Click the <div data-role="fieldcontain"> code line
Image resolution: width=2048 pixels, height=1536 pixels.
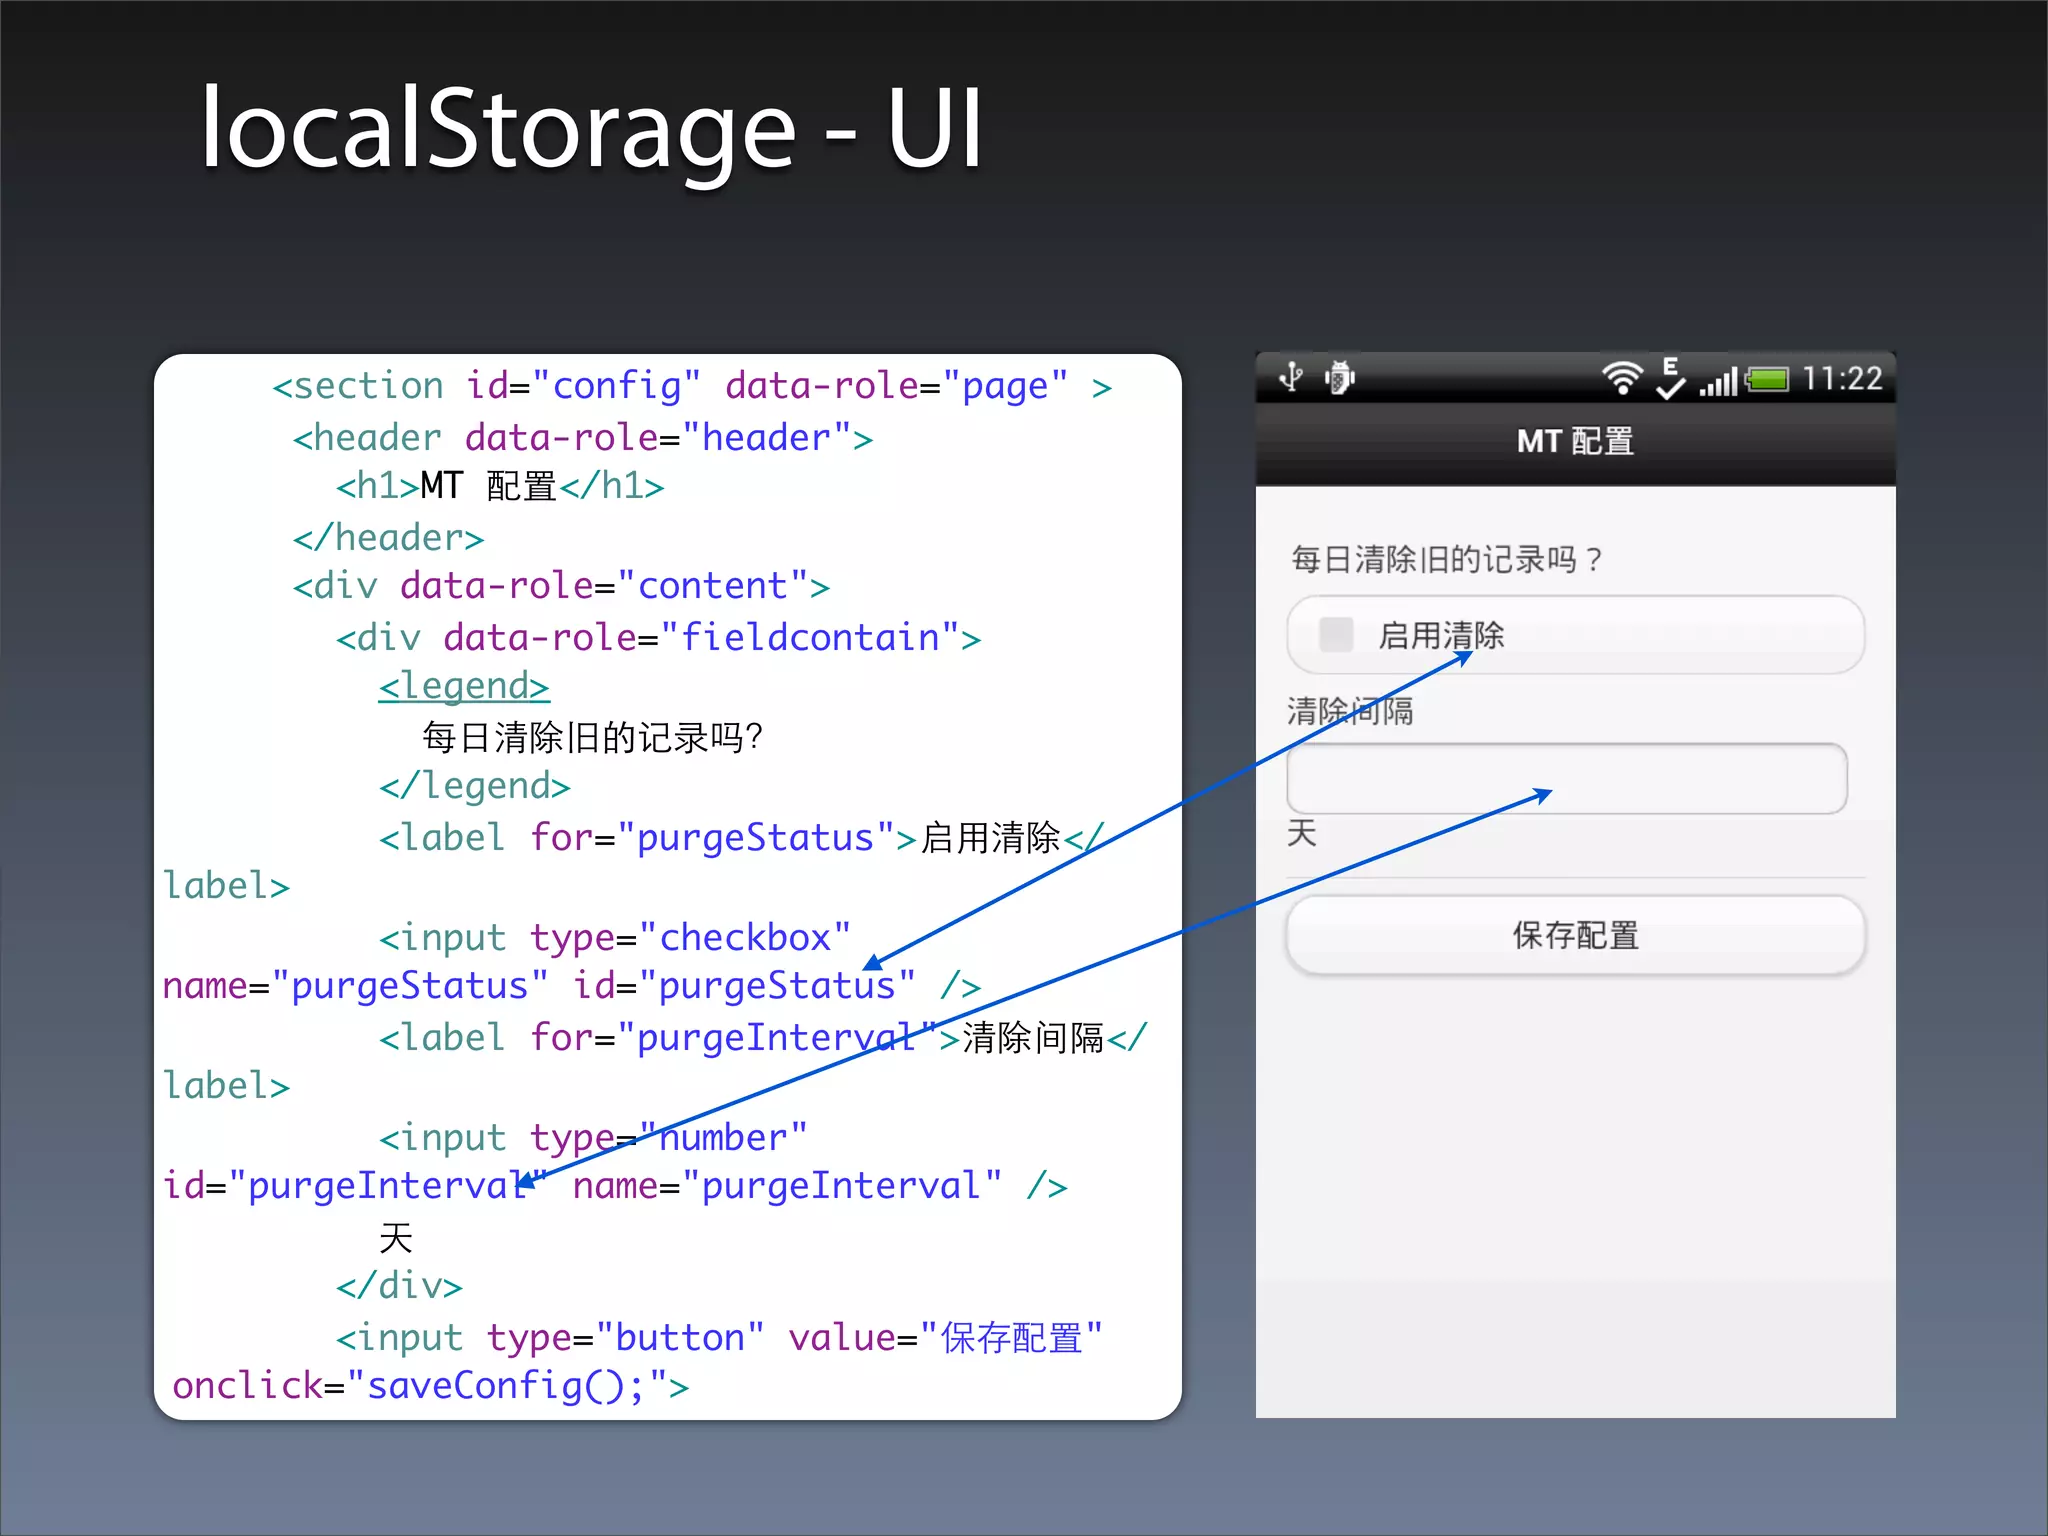pyautogui.click(x=658, y=637)
